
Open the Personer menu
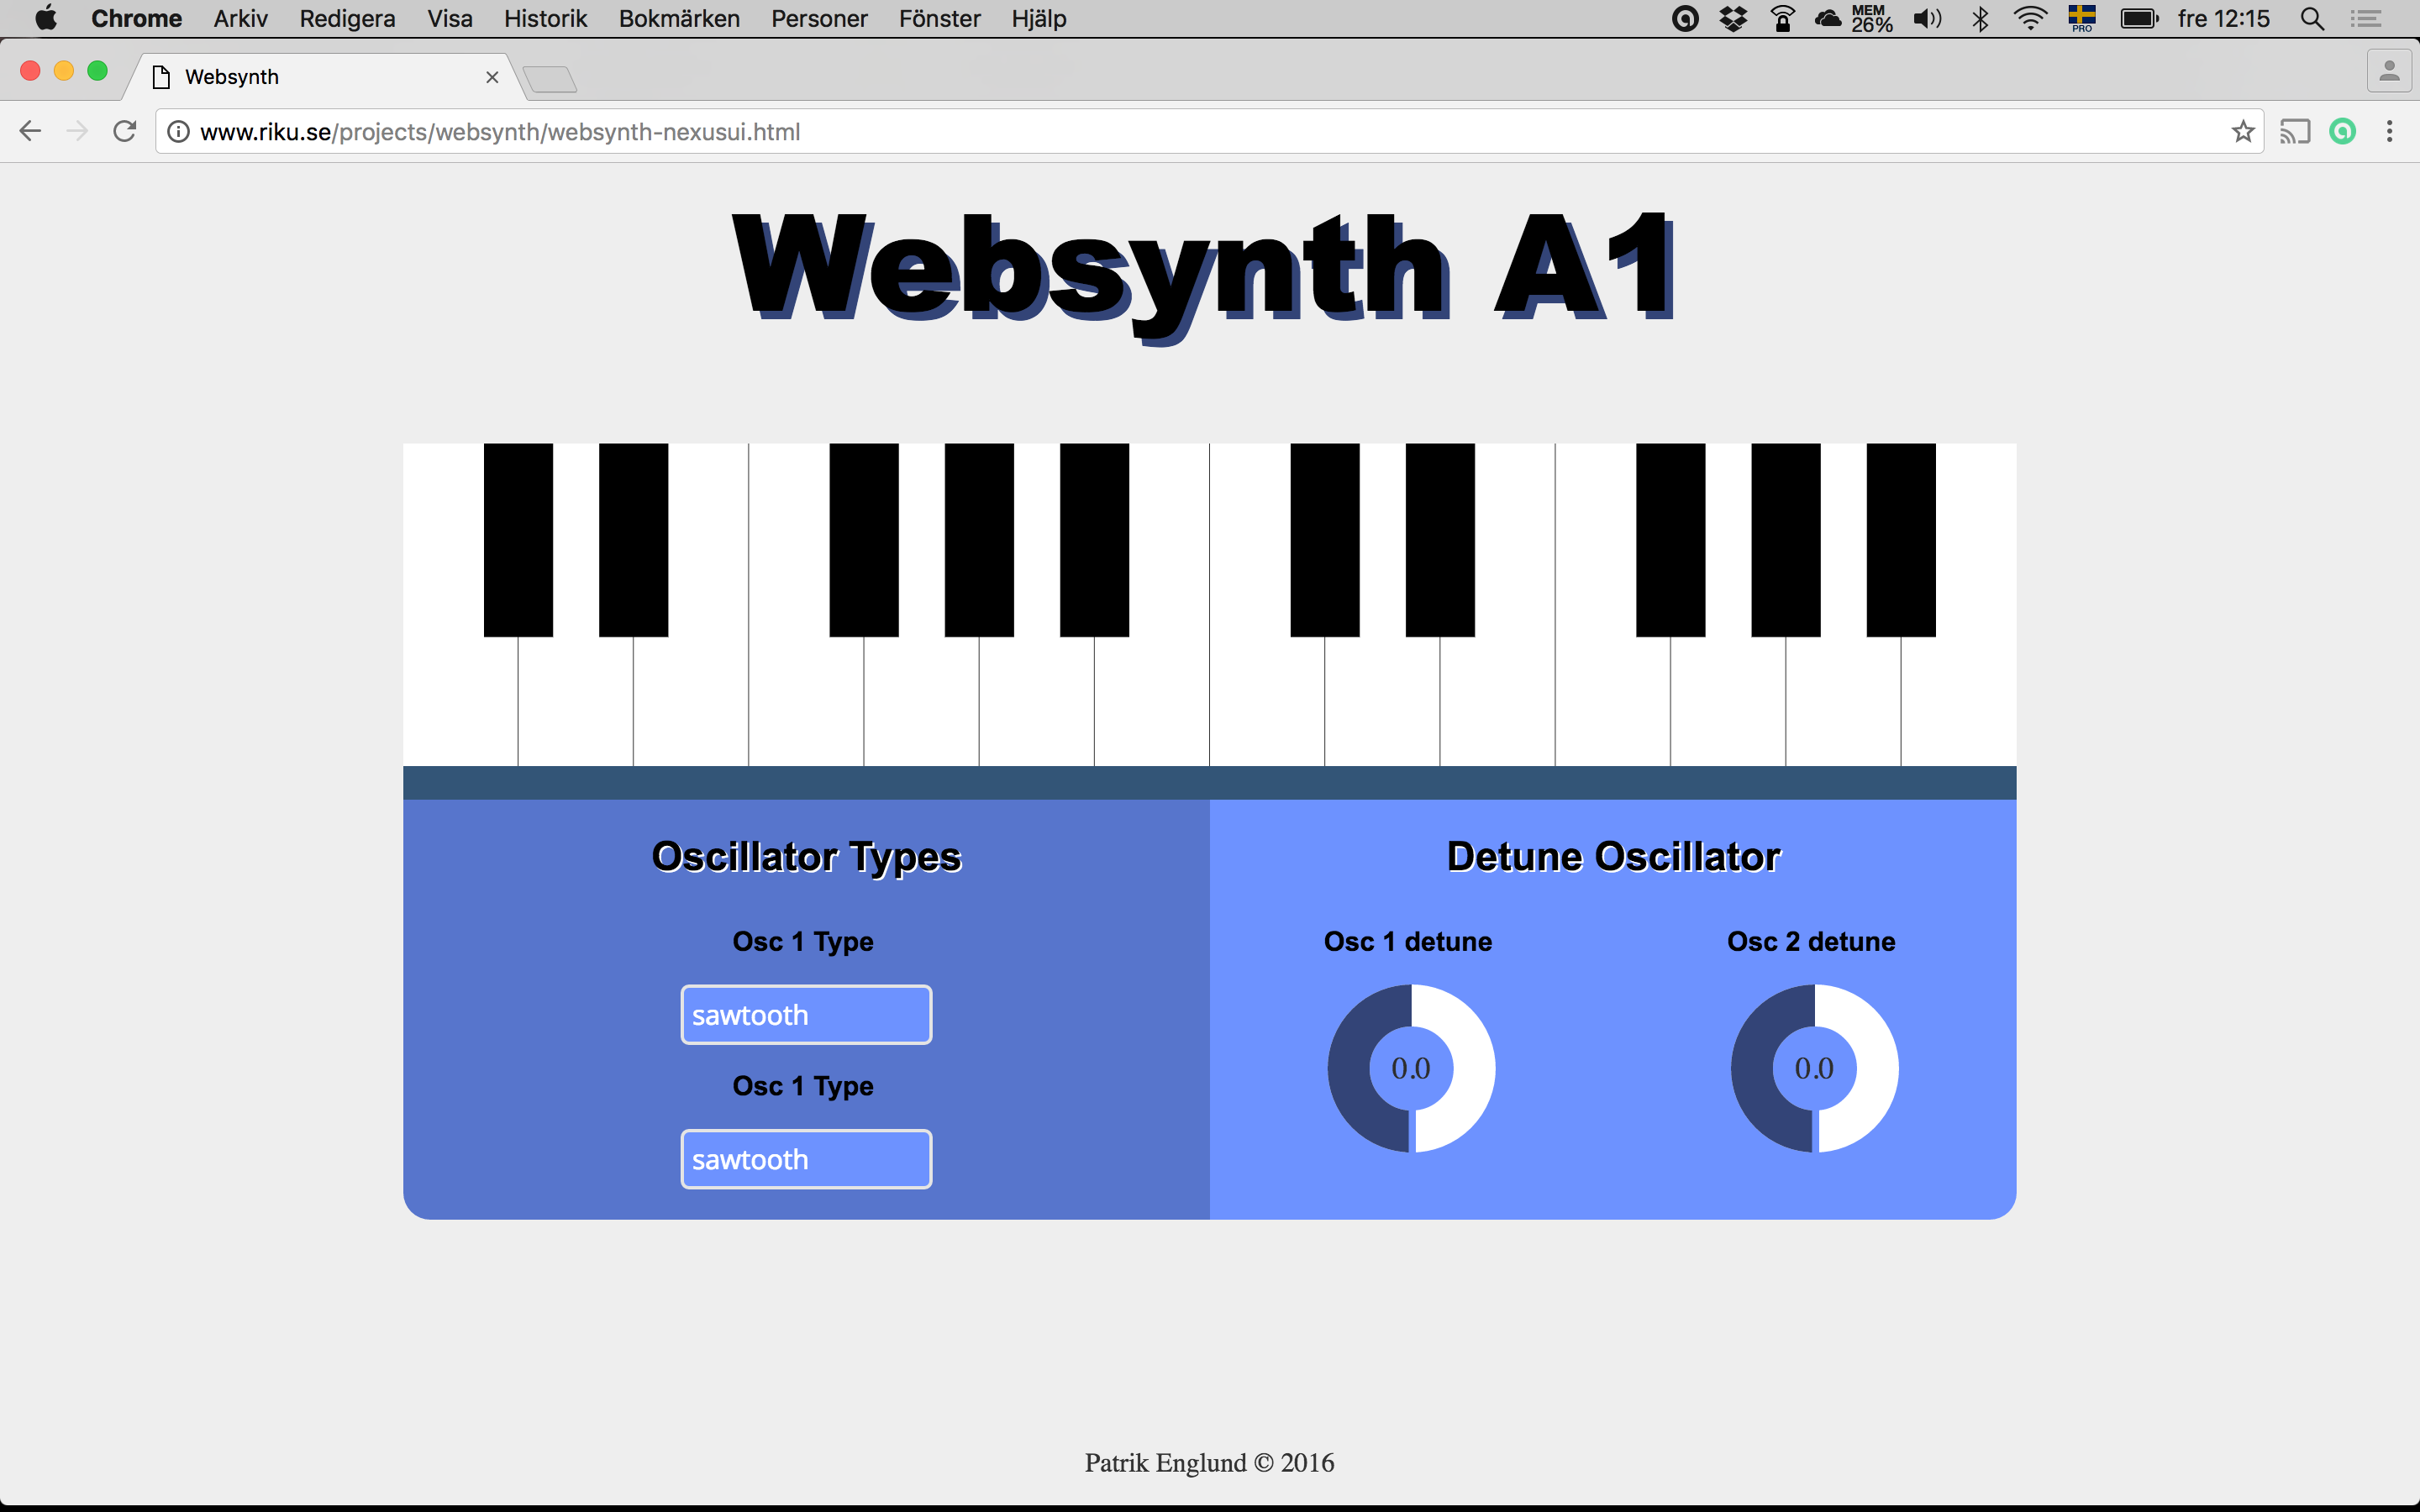pyautogui.click(x=819, y=18)
